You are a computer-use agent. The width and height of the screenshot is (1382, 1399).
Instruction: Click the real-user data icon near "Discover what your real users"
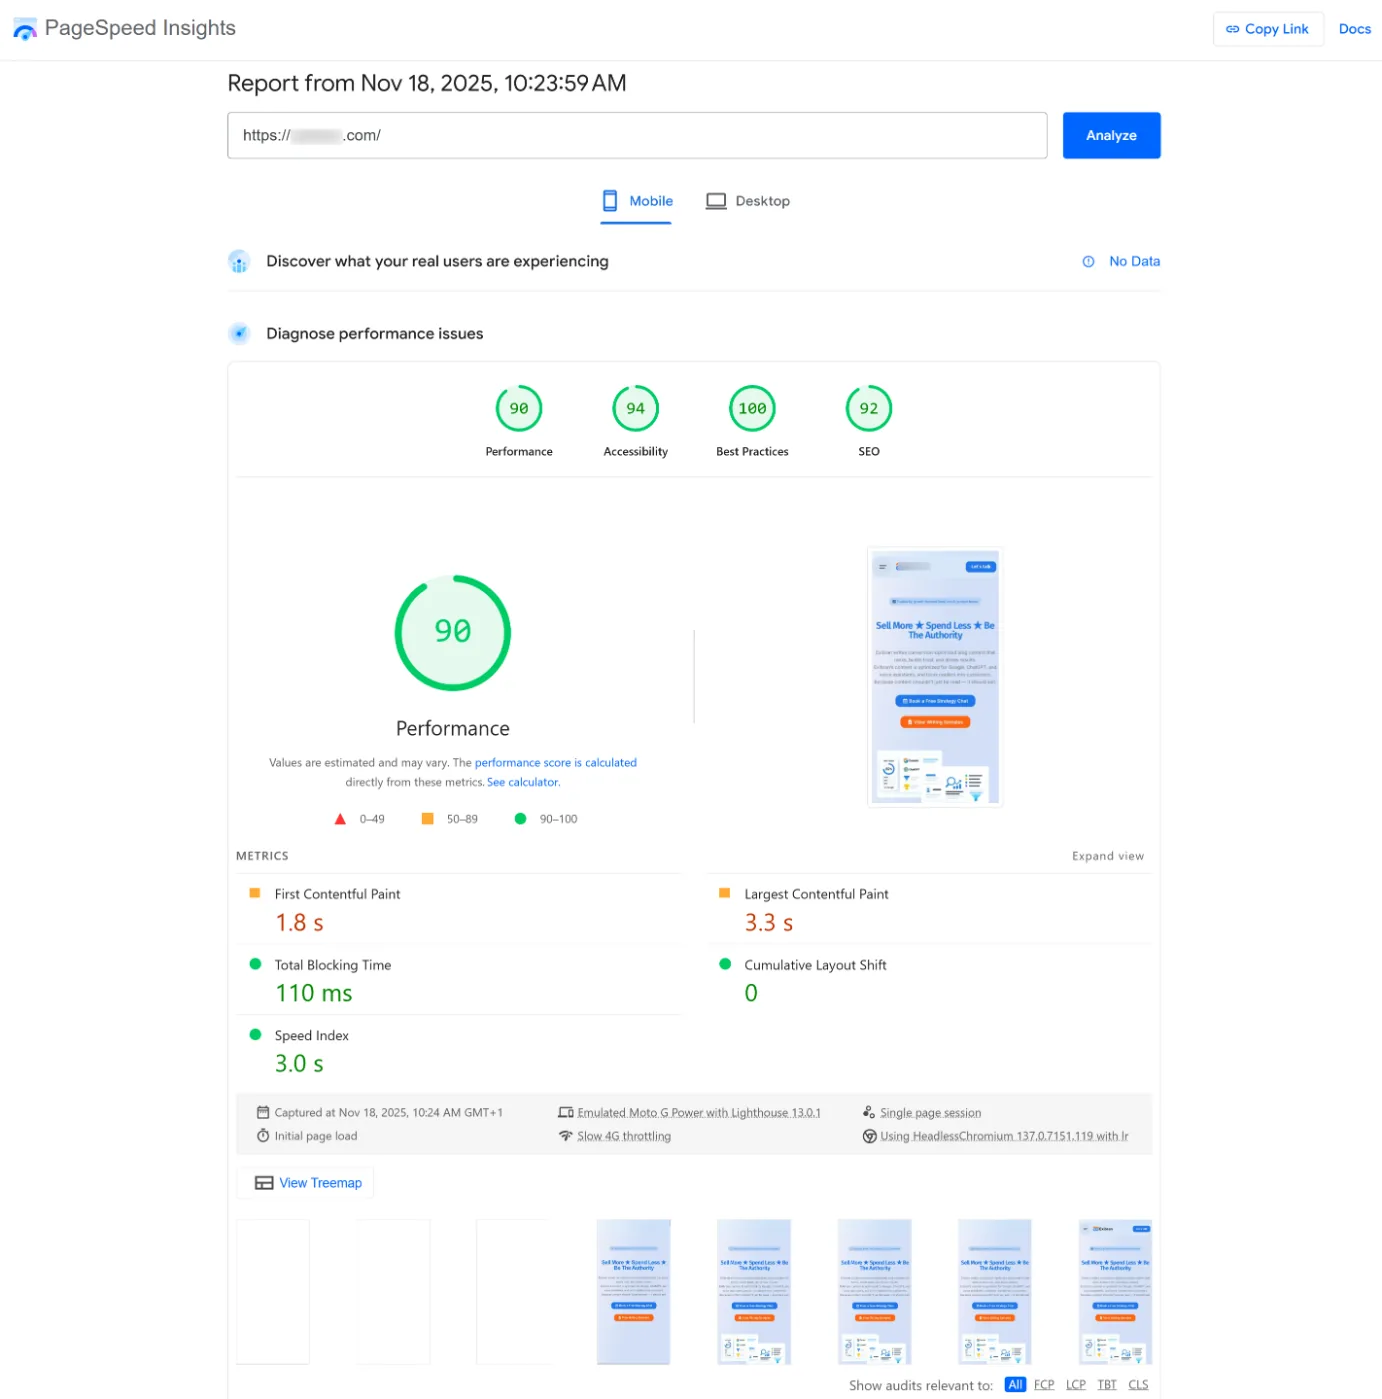tap(239, 261)
